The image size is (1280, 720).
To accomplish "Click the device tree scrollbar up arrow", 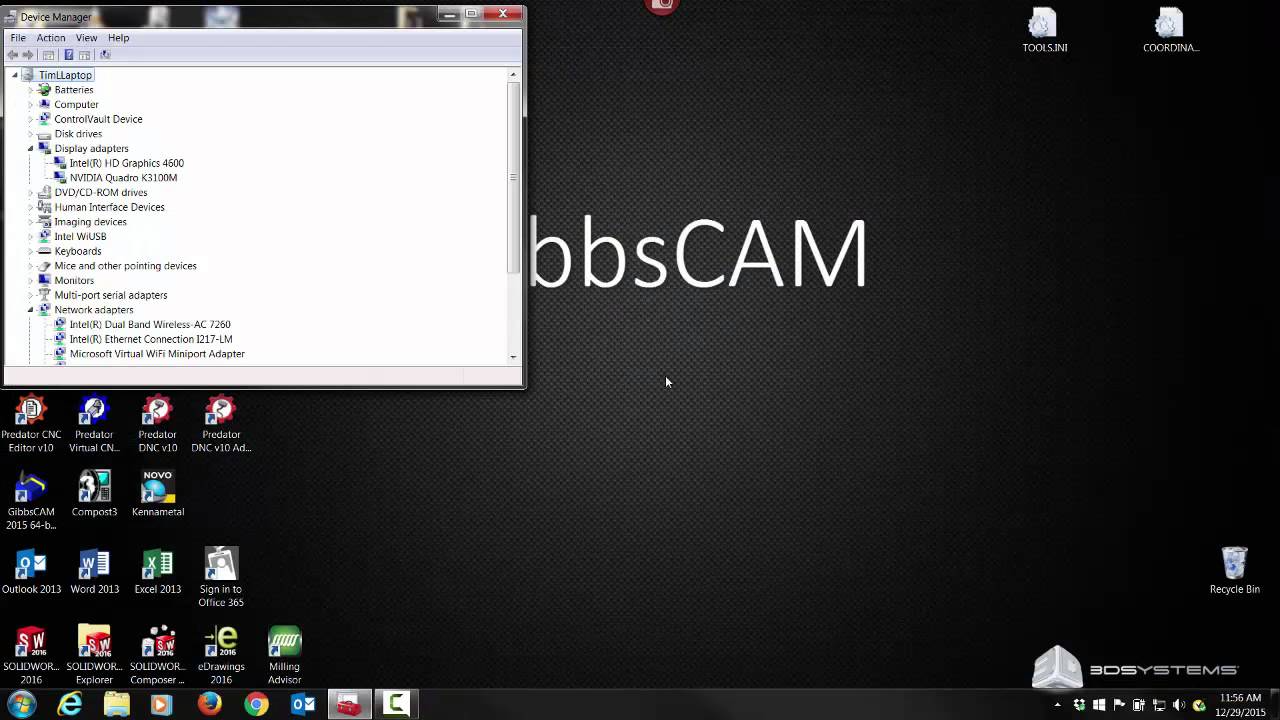I will (x=513, y=75).
